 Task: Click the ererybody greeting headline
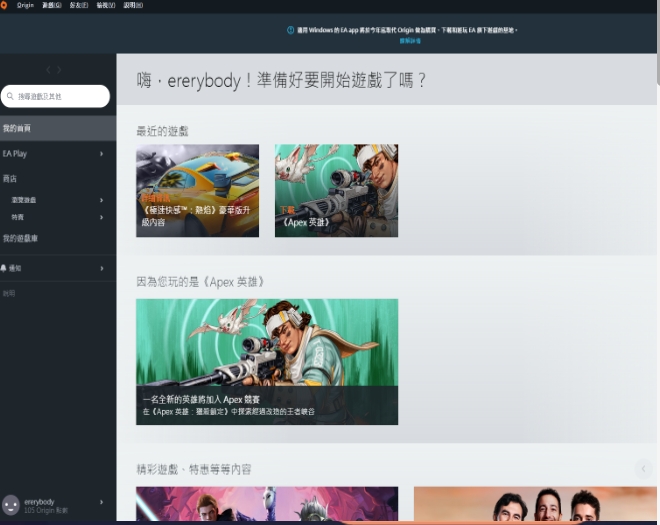[x=281, y=80]
